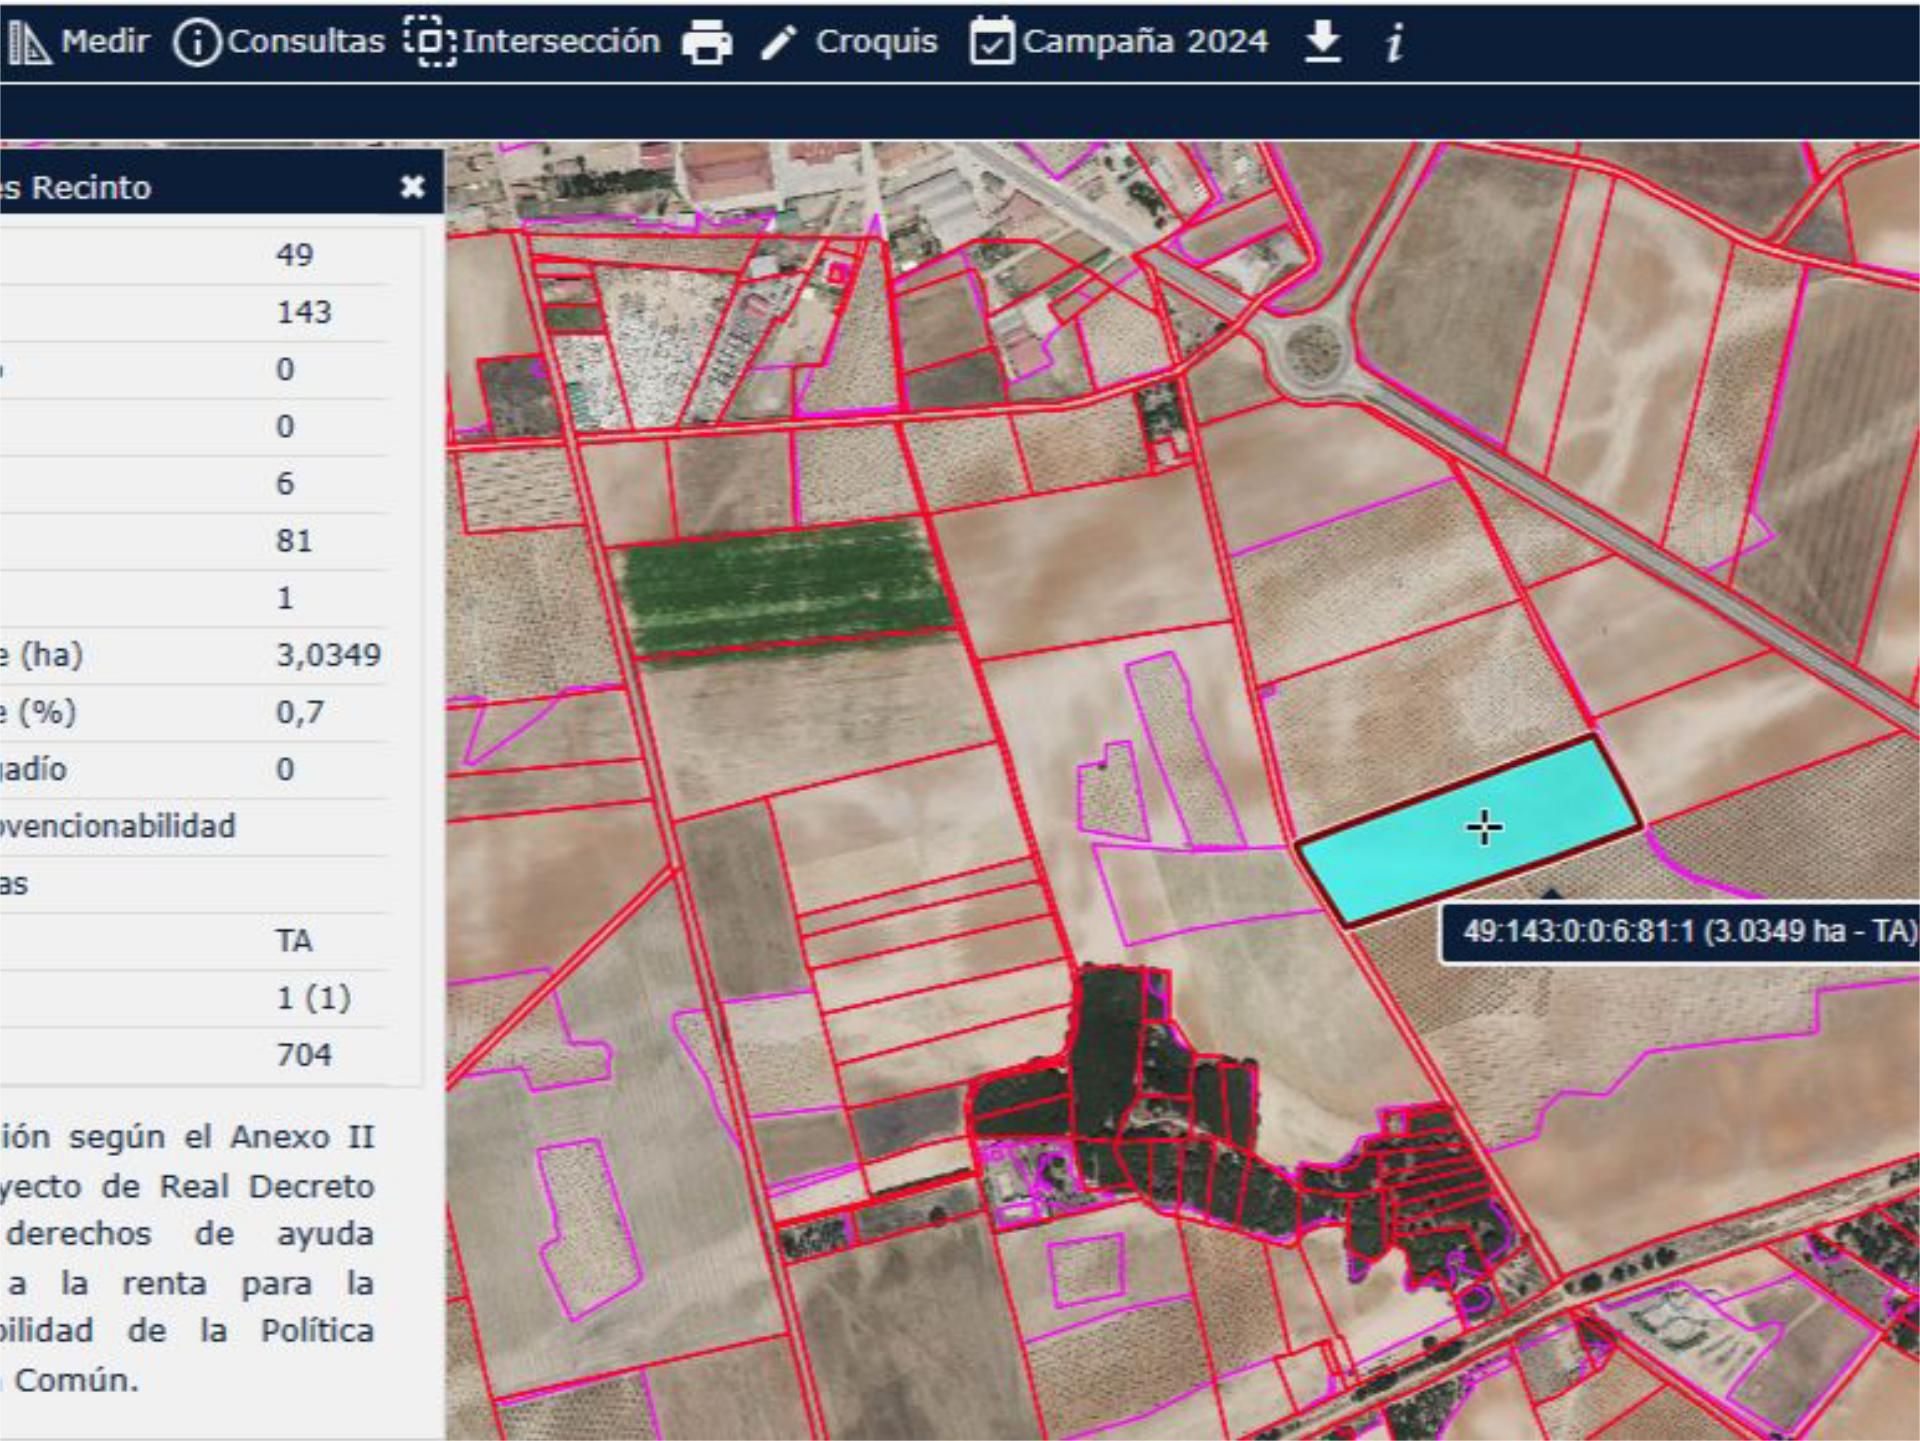Click the Campaña 2024 label
The width and height of the screenshot is (1920, 1441).
click(x=1145, y=42)
